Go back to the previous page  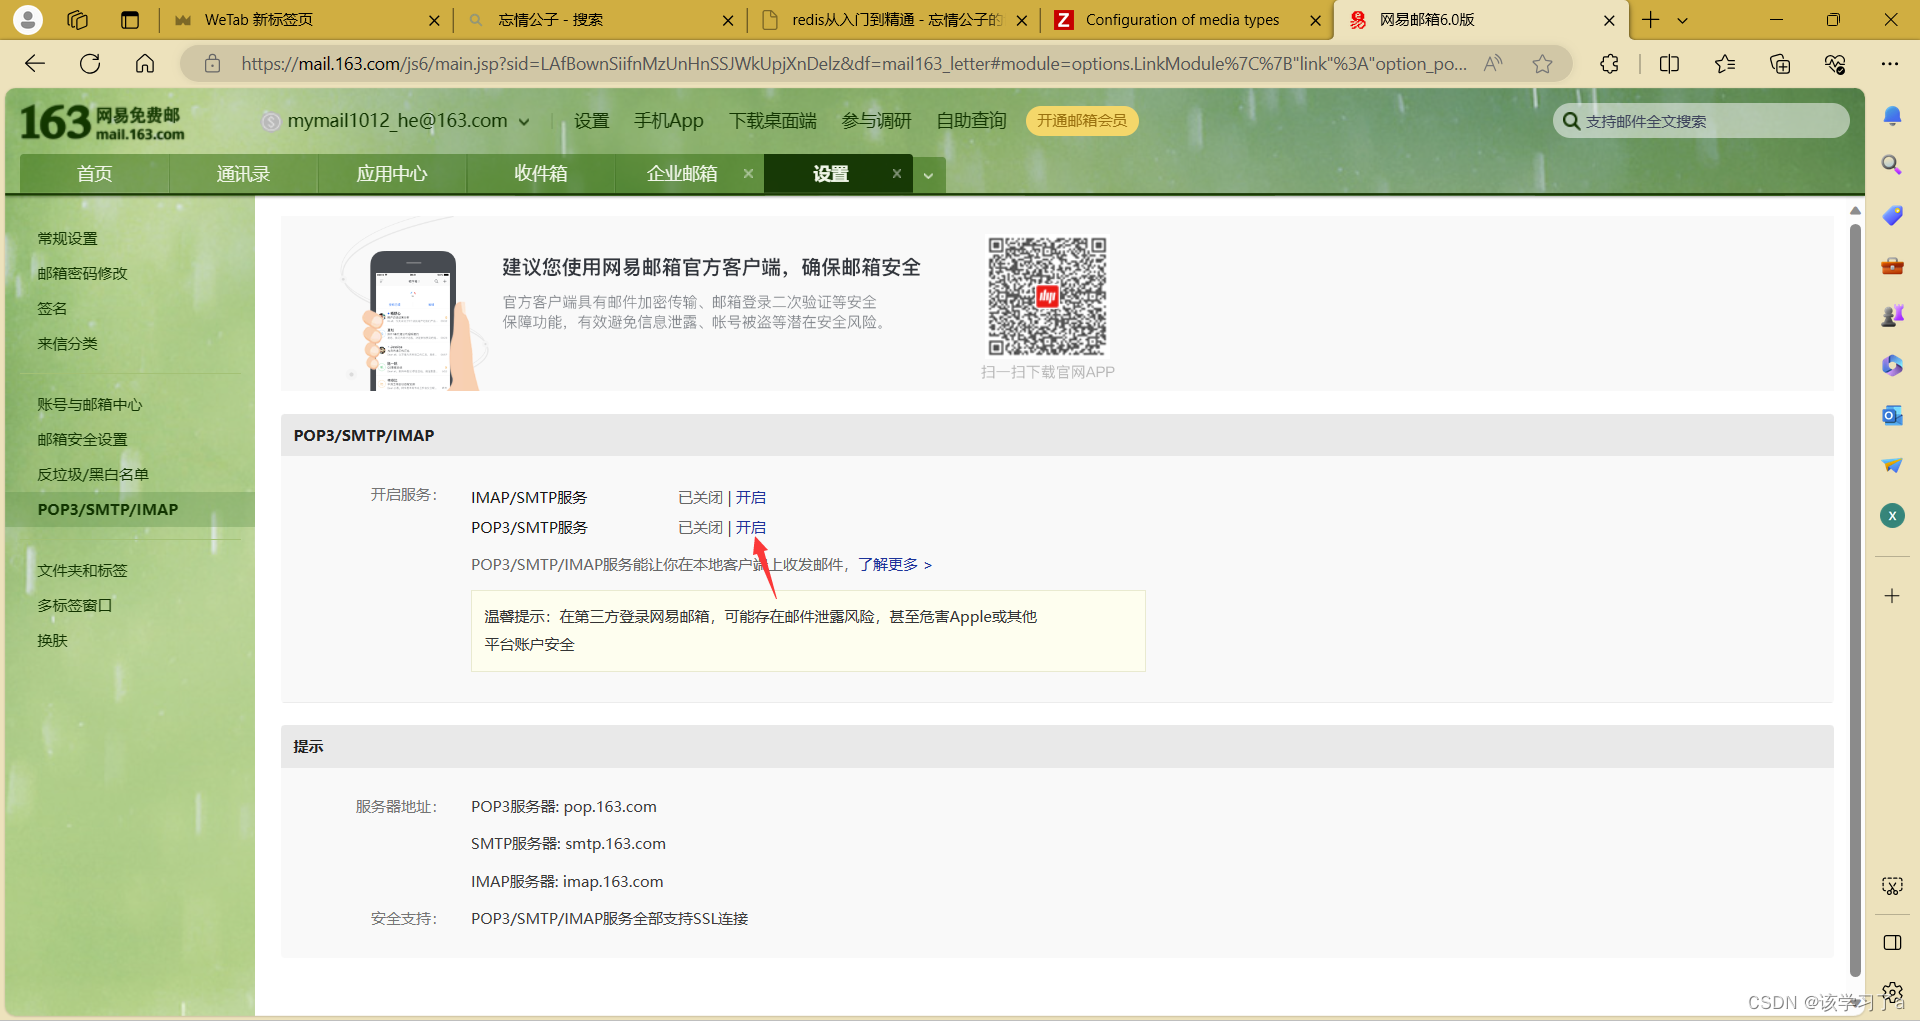coord(35,64)
